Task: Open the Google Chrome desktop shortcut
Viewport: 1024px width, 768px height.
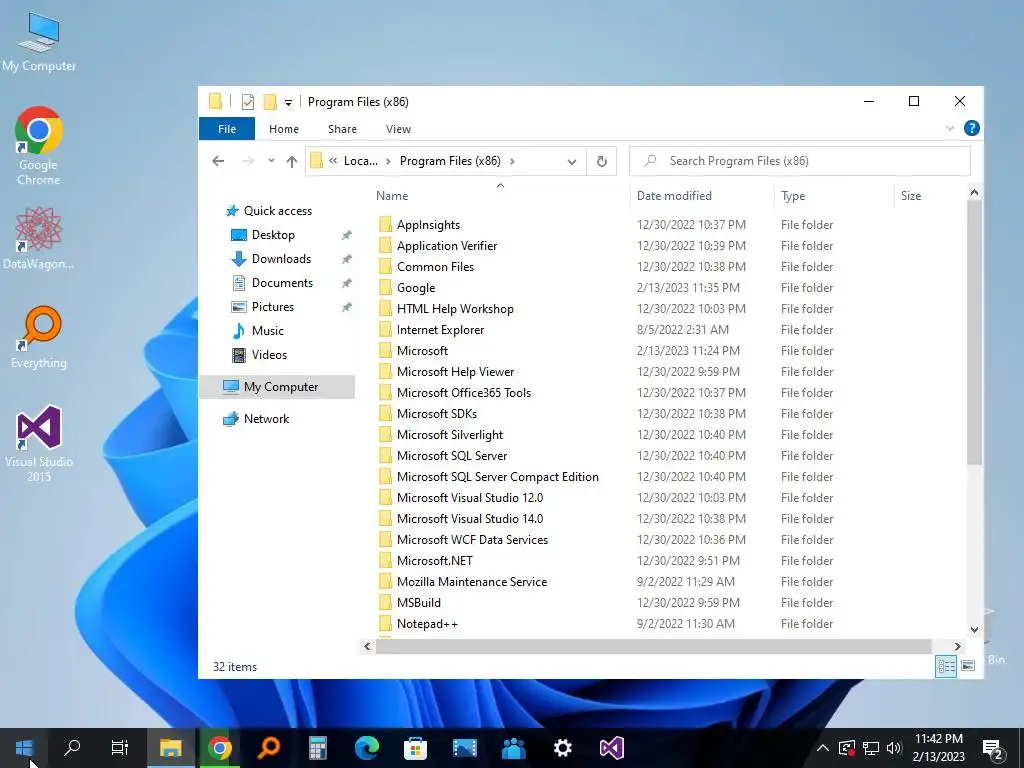Action: tap(39, 145)
